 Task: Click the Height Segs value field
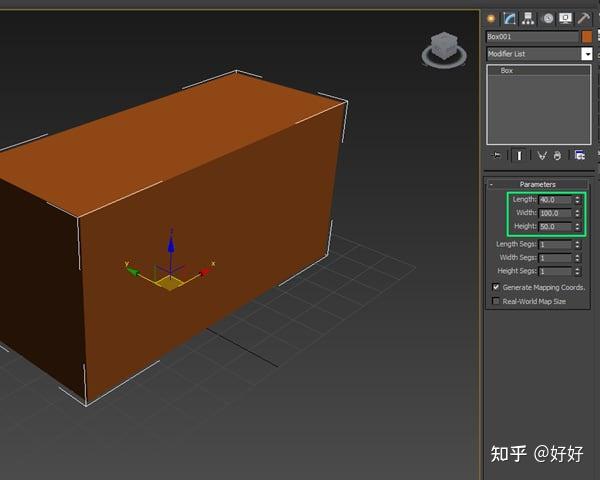pyautogui.click(x=555, y=271)
